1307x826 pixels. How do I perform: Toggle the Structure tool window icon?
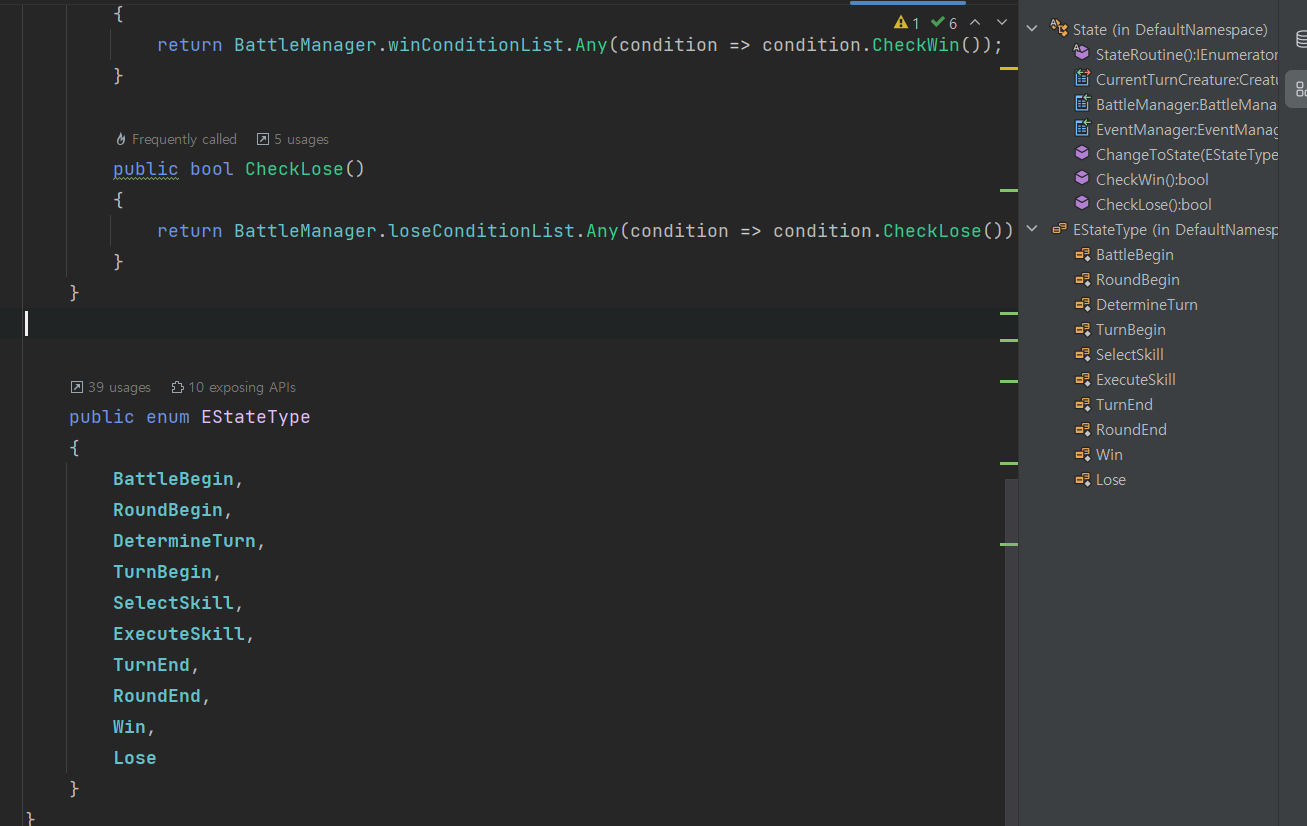point(1300,88)
